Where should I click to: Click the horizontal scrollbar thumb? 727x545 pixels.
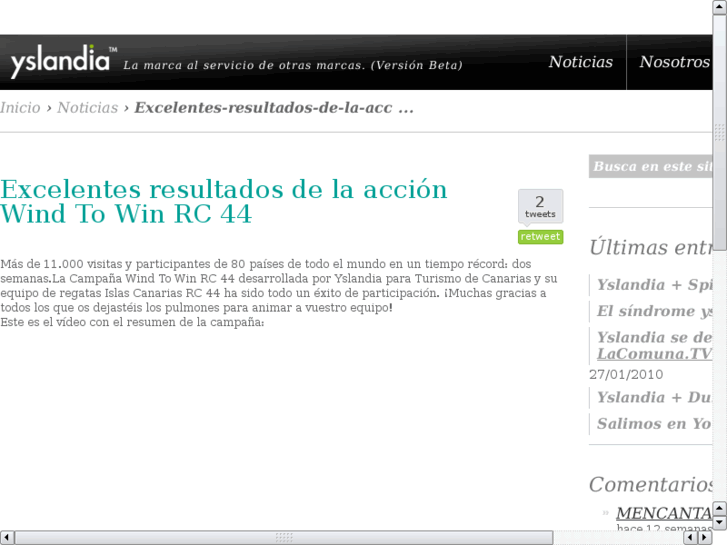click(x=284, y=538)
